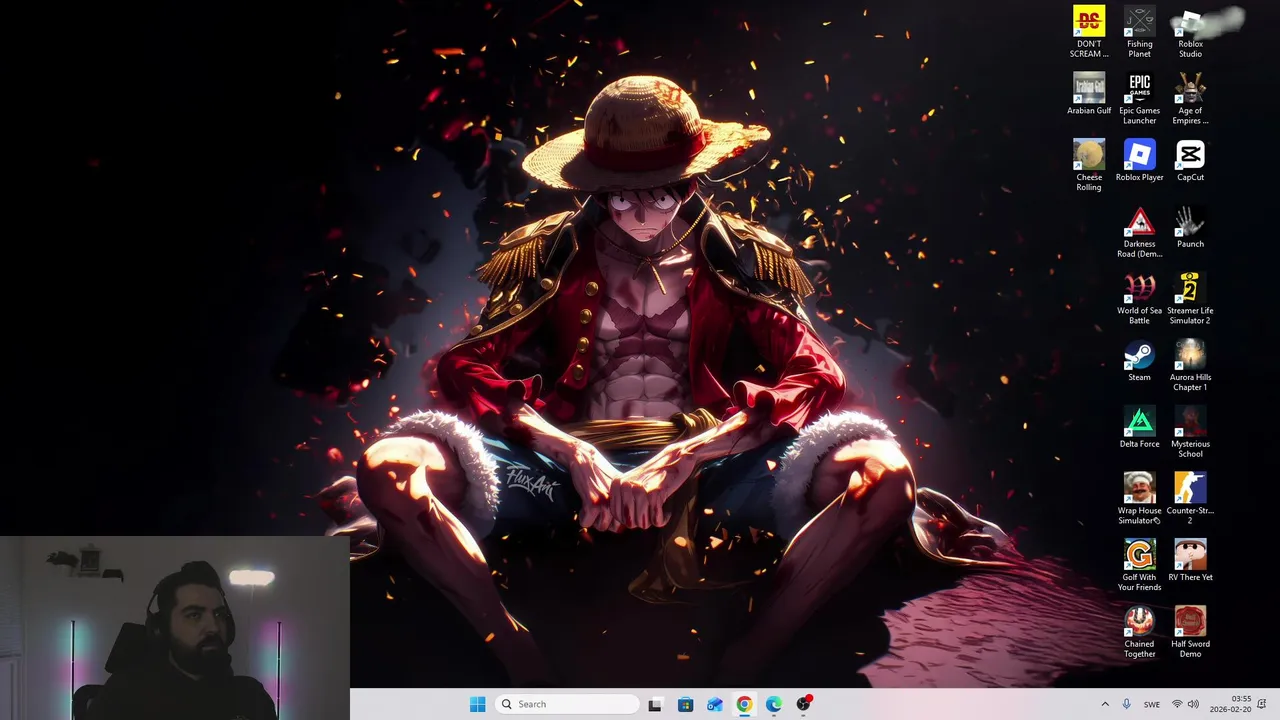1280x720 pixels.
Task: Select the Wrap House Simulator shortcut
Action: [1139, 499]
